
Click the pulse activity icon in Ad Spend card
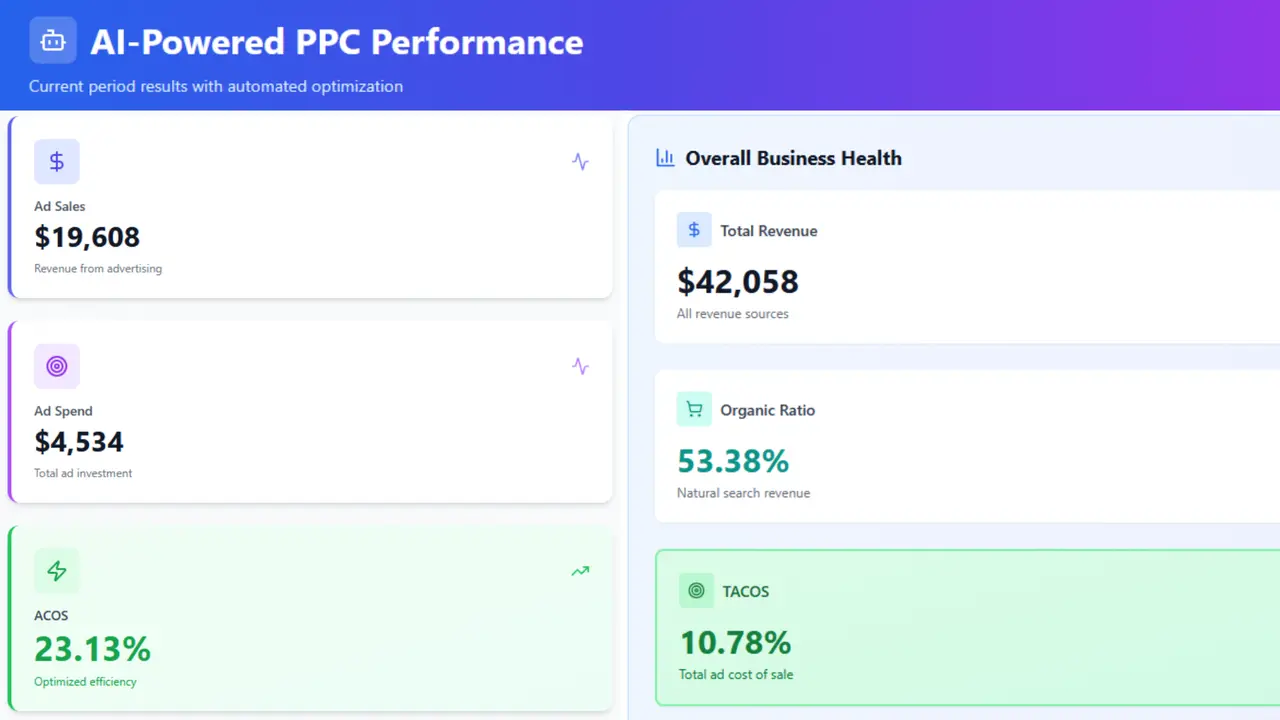pos(580,366)
